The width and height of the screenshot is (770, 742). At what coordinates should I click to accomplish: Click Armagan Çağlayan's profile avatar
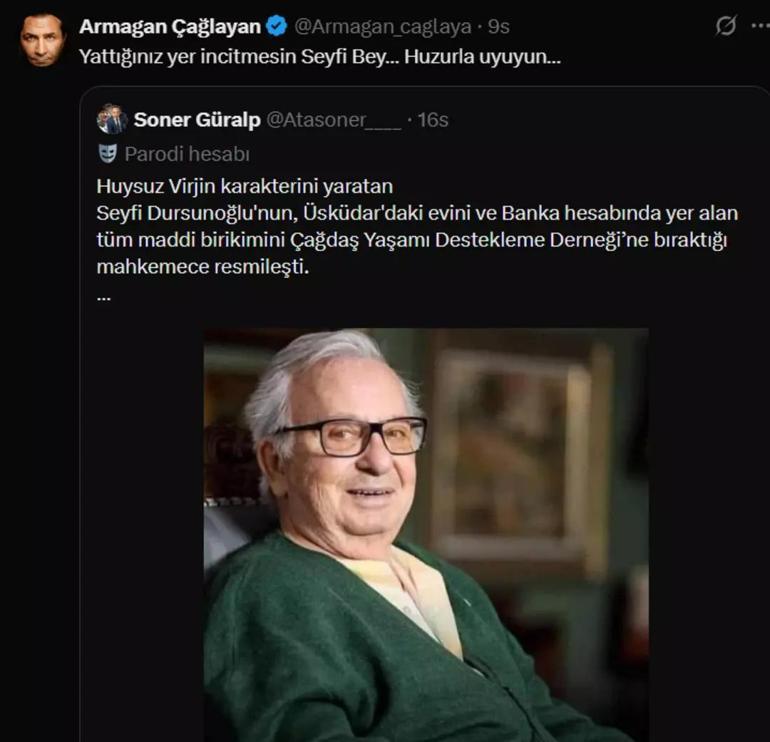43,40
